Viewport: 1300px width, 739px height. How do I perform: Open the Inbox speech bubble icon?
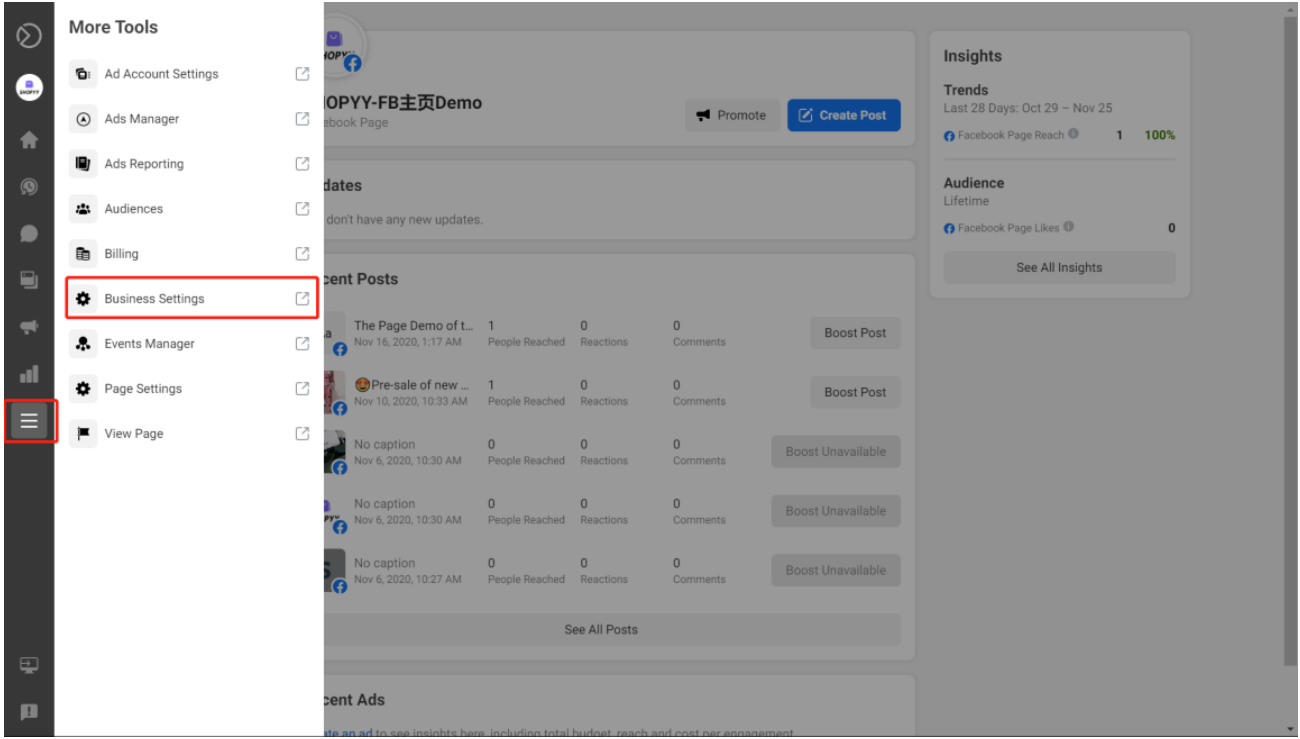click(x=29, y=233)
